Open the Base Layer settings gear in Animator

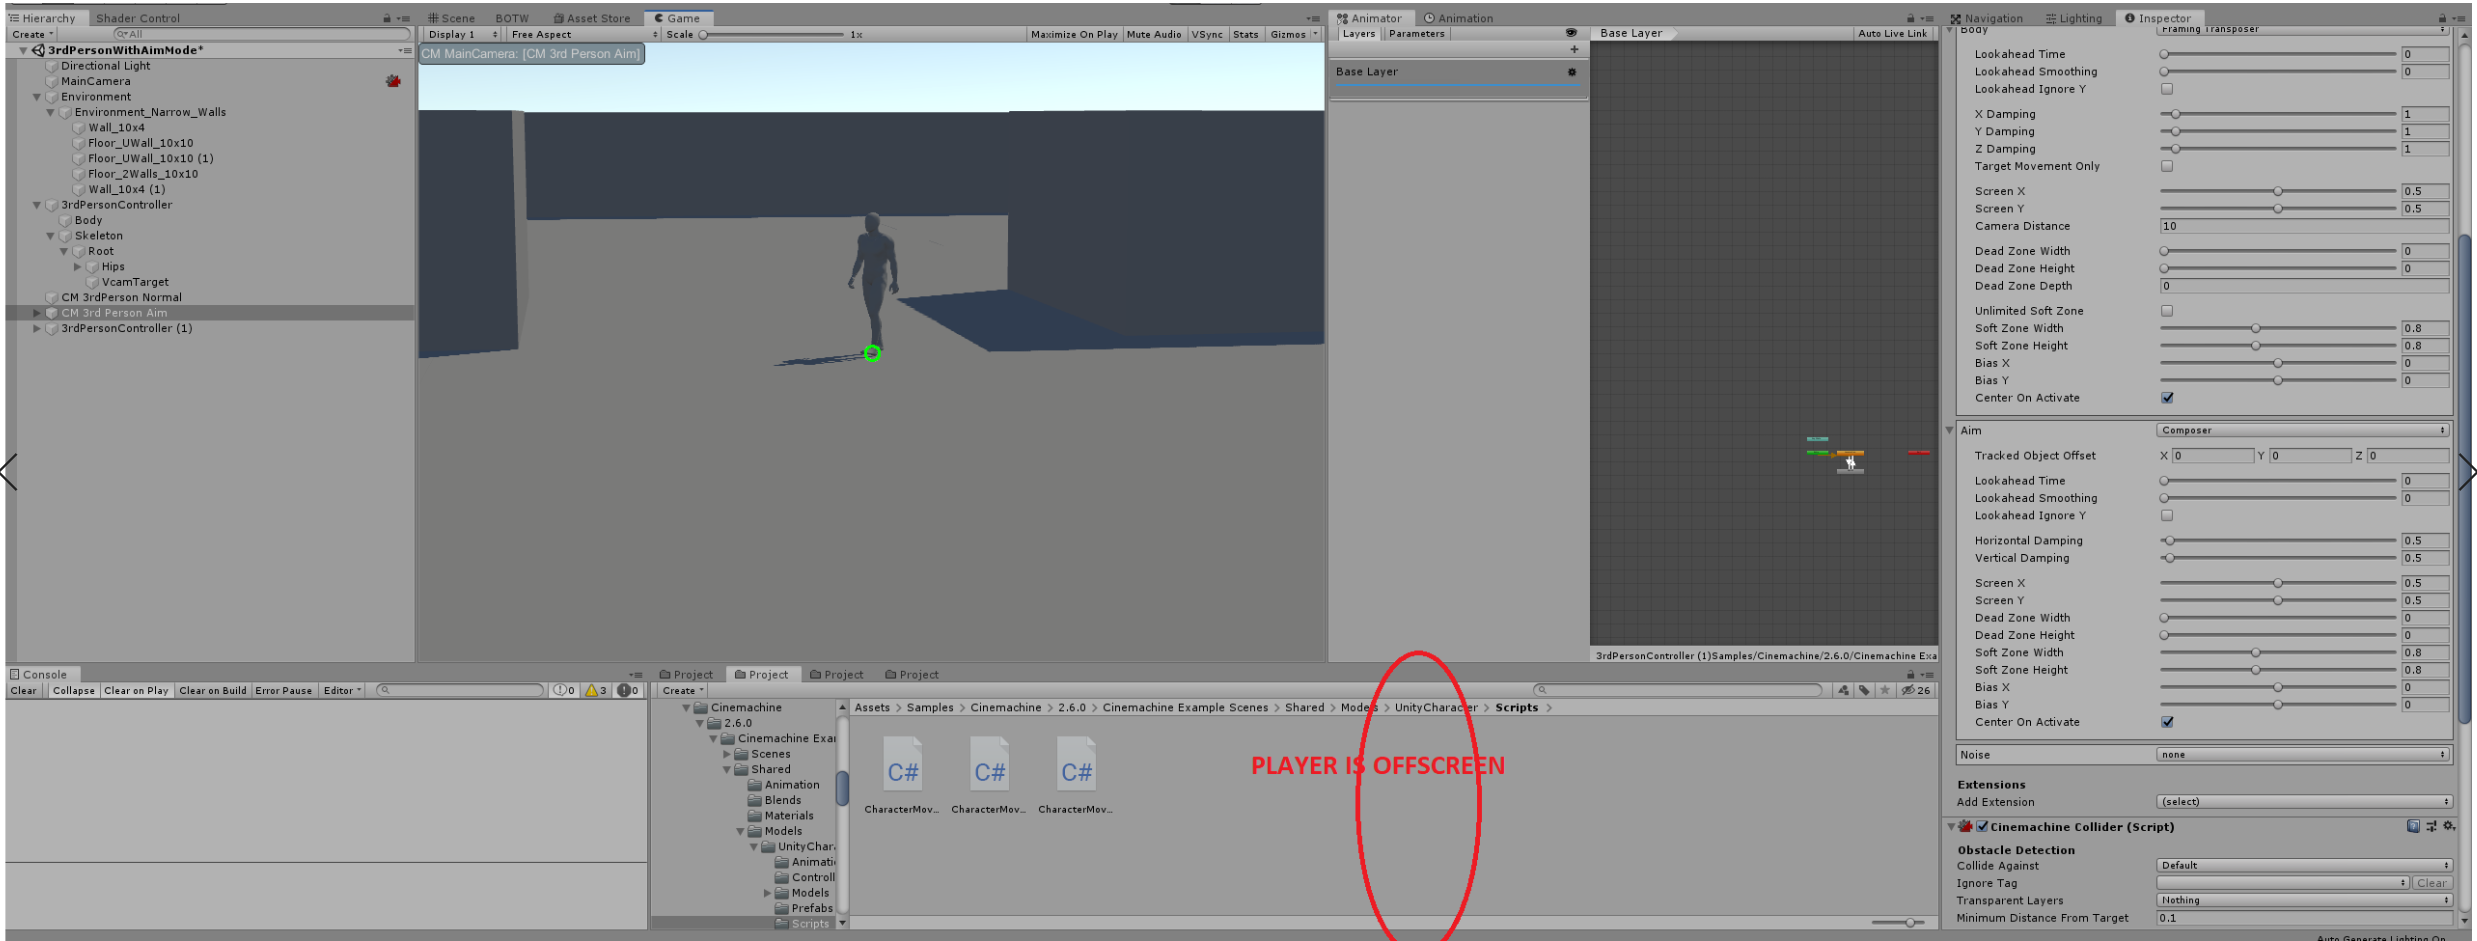tap(1572, 71)
